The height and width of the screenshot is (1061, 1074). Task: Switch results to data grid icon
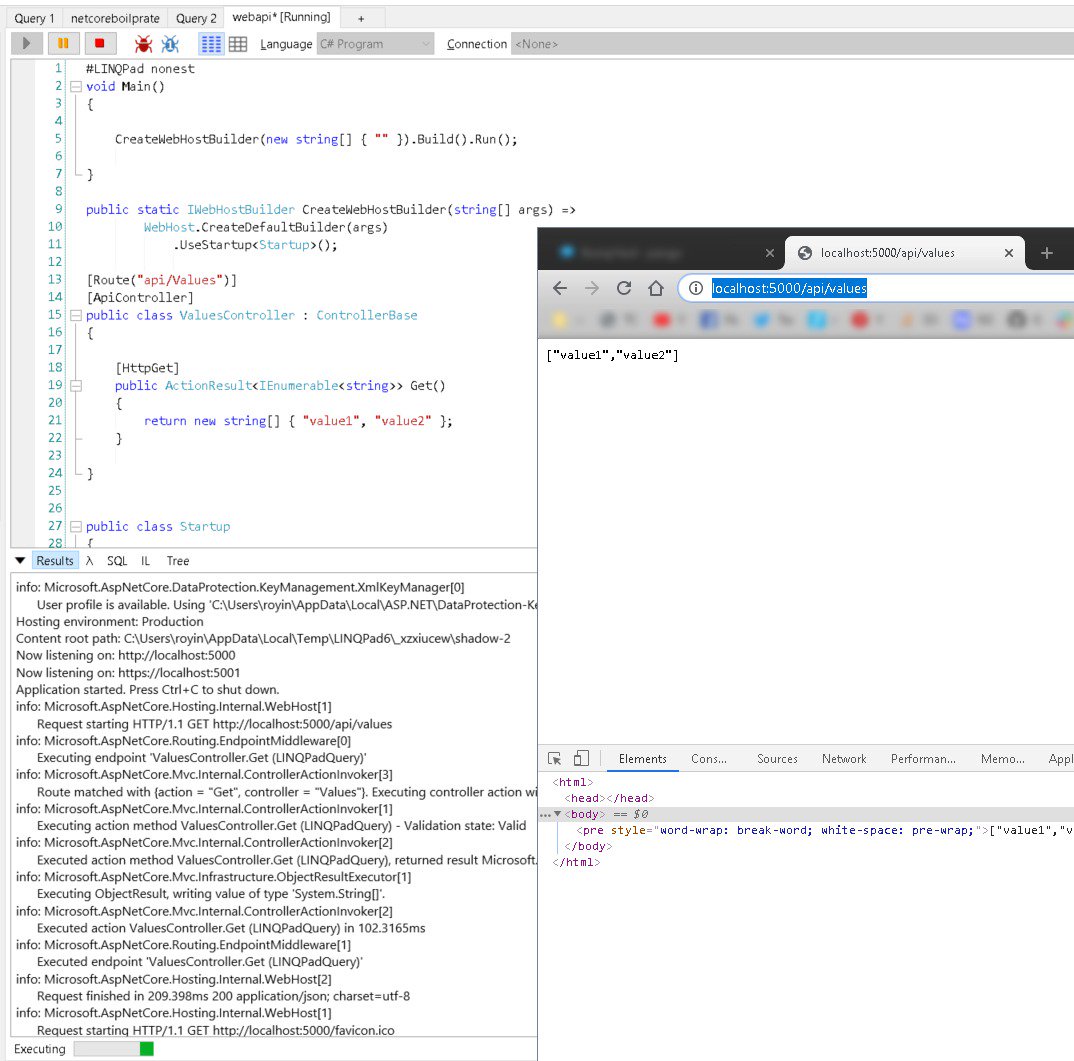point(238,45)
